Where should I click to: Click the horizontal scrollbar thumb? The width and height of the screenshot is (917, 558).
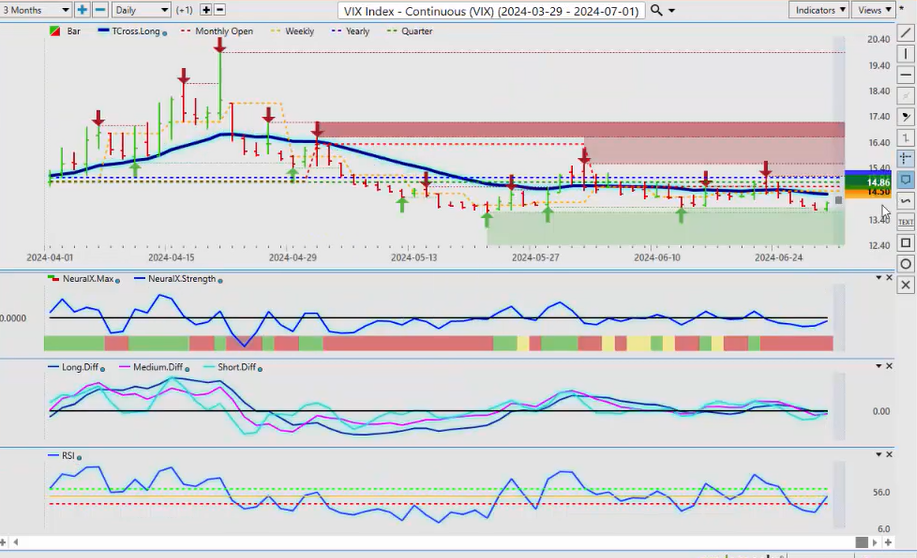coord(861,542)
